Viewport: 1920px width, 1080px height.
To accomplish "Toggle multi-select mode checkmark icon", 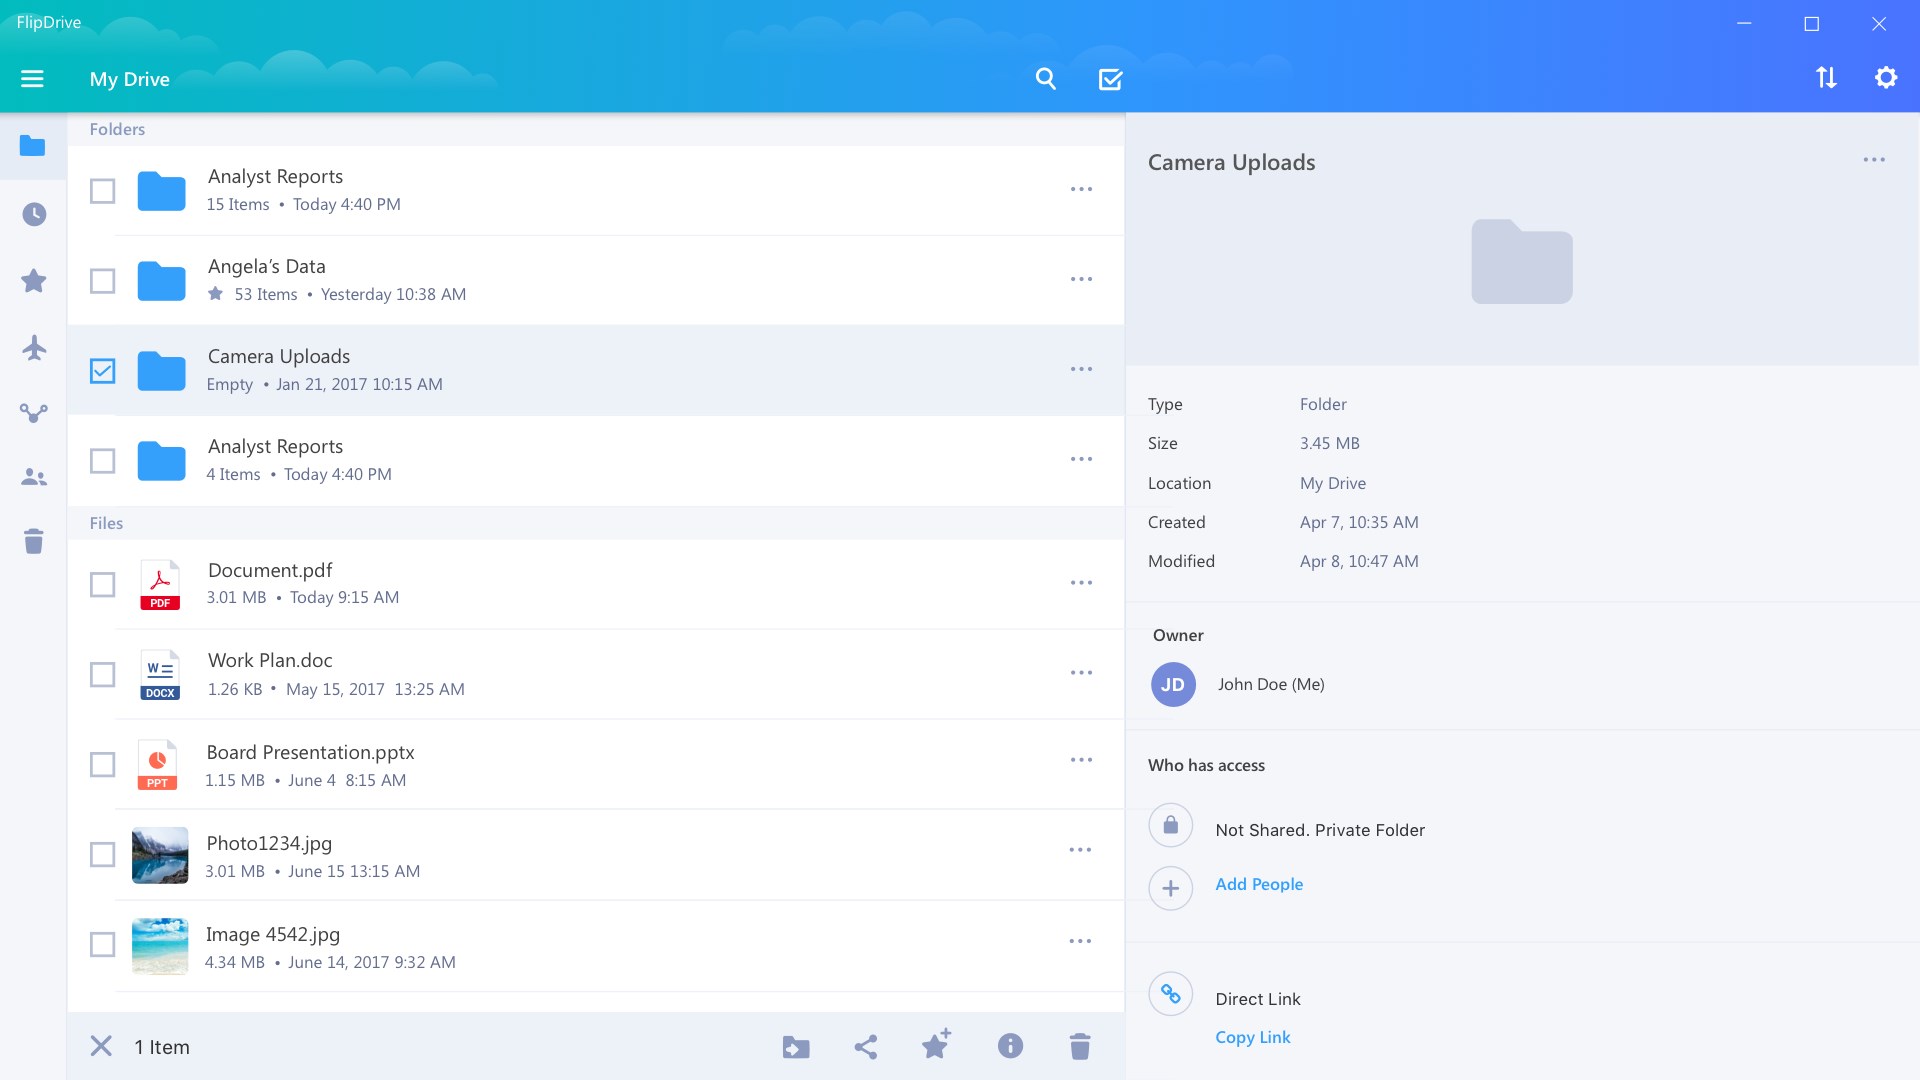I will (x=1110, y=79).
